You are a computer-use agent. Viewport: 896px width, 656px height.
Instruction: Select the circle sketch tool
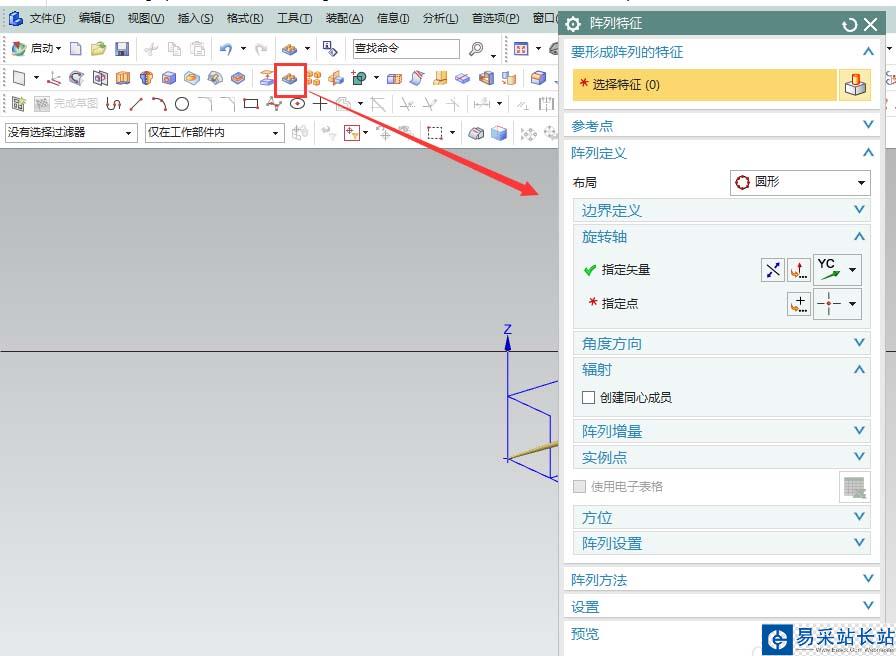coord(182,104)
